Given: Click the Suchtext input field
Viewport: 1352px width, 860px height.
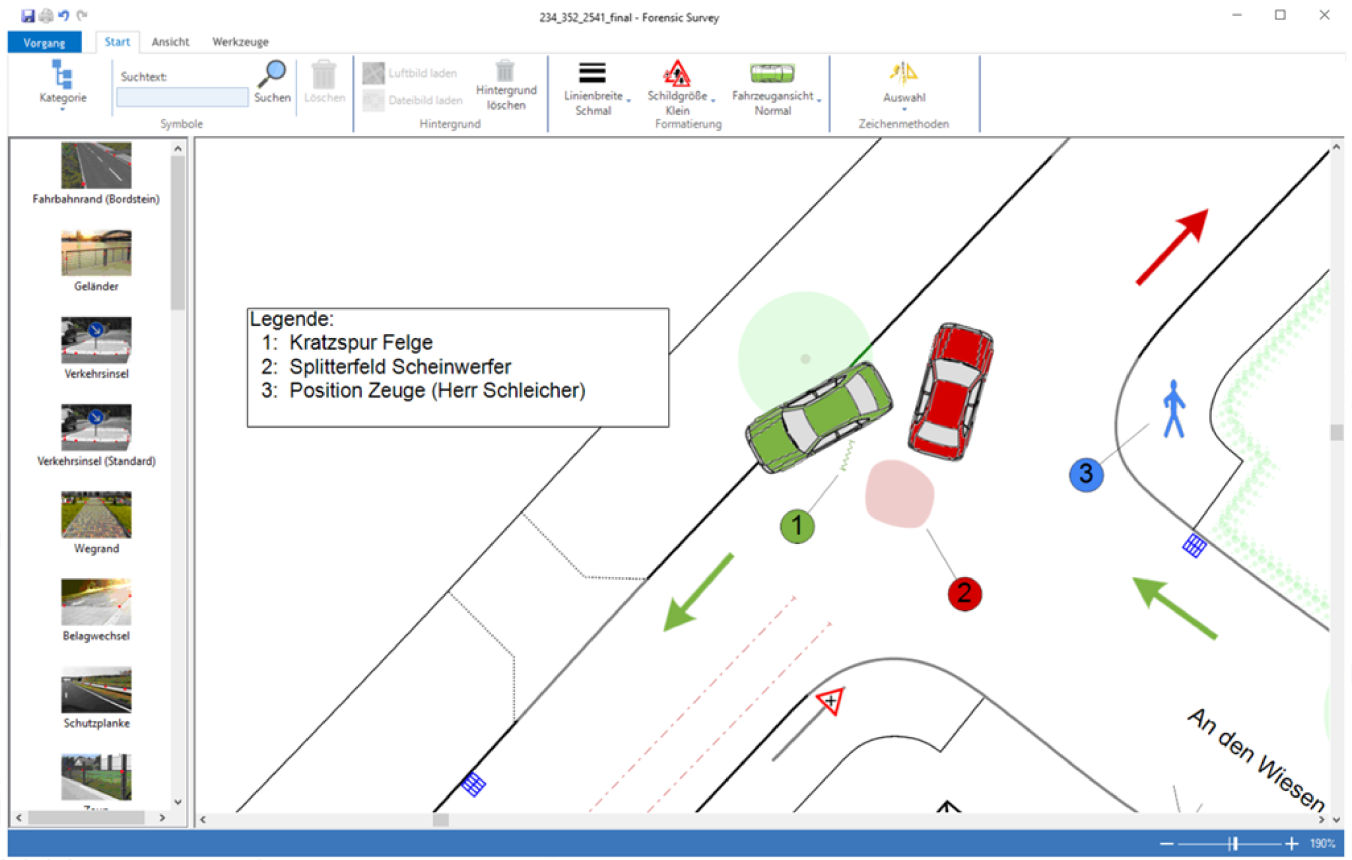Looking at the screenshot, I should tap(182, 97).
